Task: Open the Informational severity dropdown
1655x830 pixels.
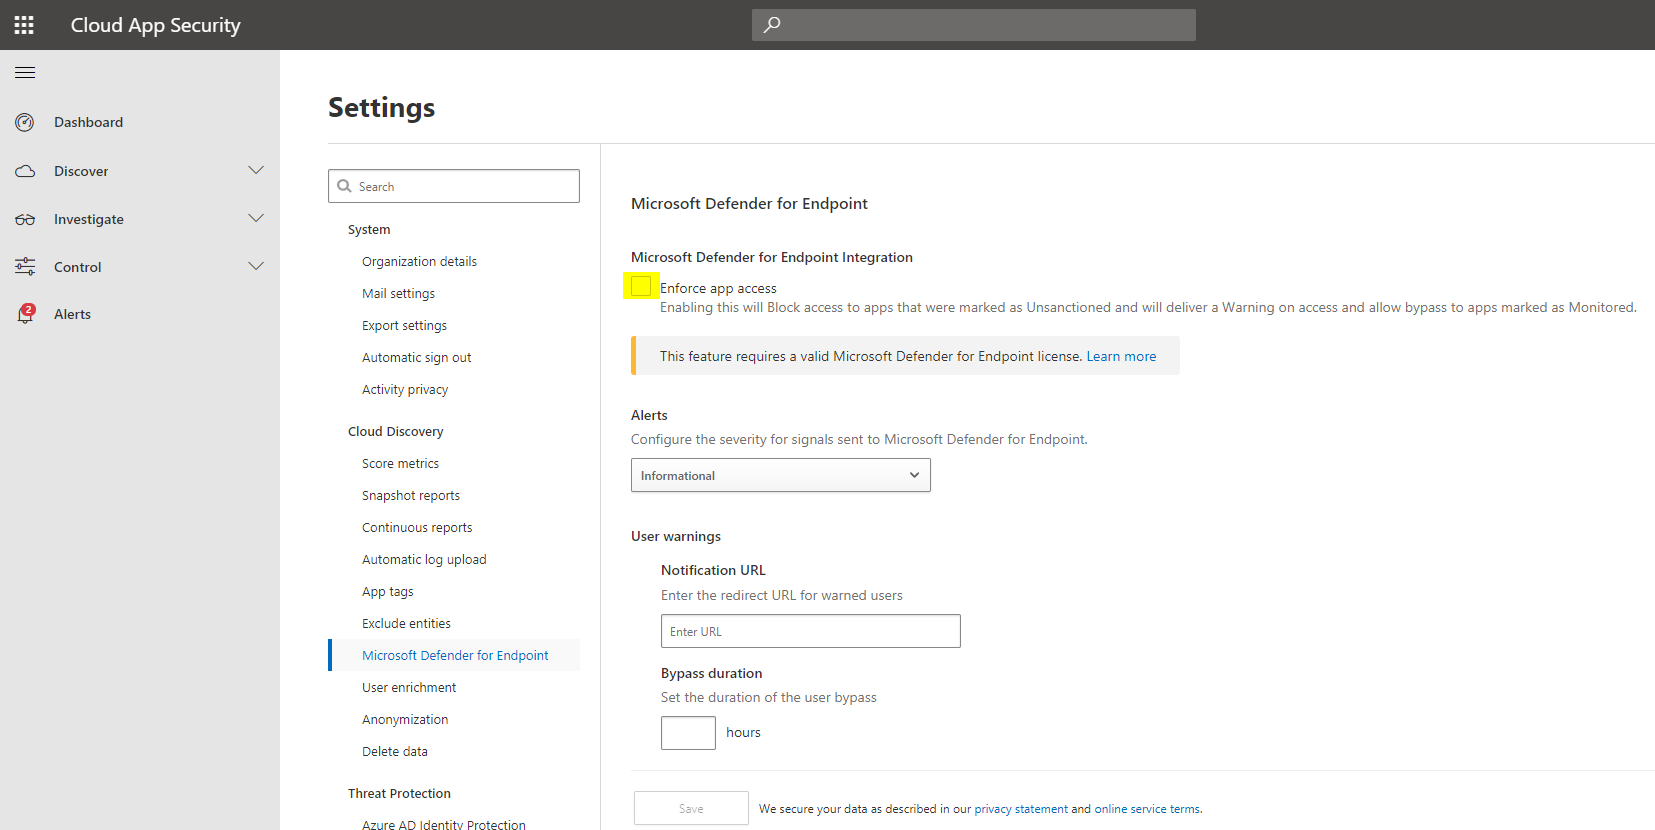Action: point(780,475)
